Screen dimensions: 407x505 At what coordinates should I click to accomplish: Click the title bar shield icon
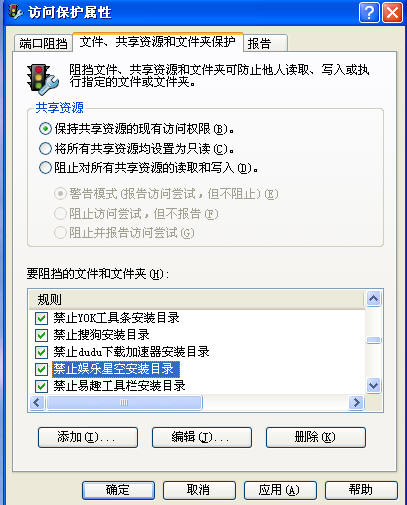pos(15,12)
